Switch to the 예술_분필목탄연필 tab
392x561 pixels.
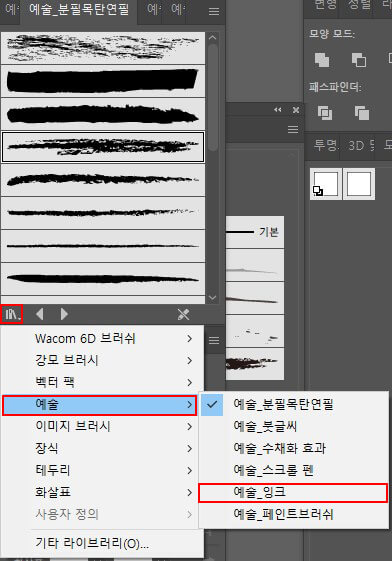tap(79, 10)
